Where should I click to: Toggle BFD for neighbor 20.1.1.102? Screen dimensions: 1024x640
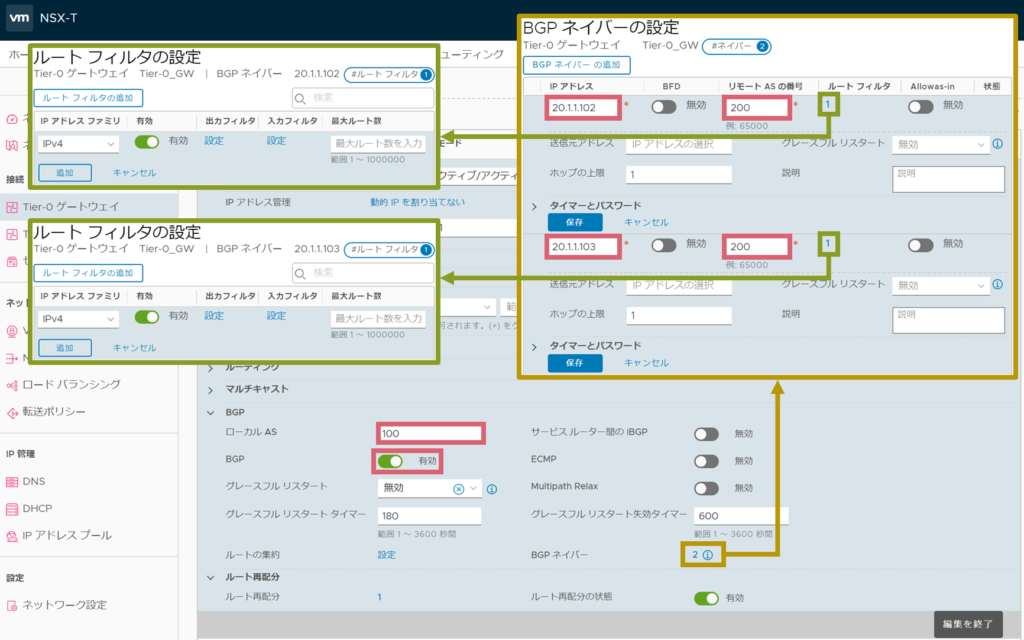[664, 107]
